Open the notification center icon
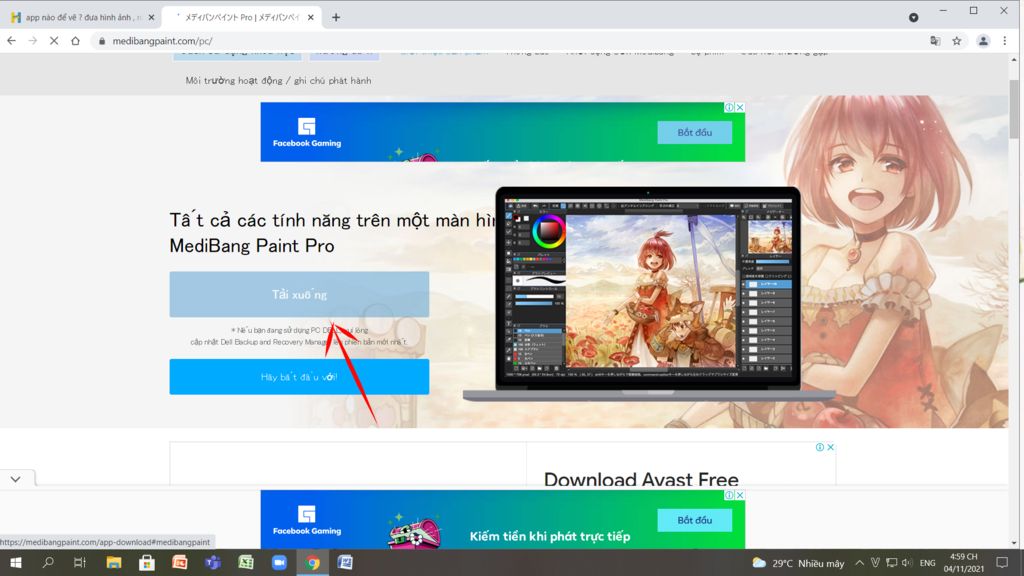This screenshot has height=576, width=1024. click(1002, 562)
